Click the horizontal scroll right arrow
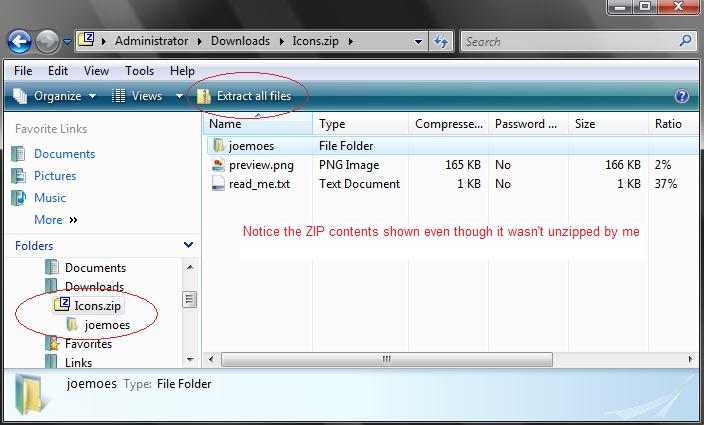This screenshot has height=425, width=704. 691,359
